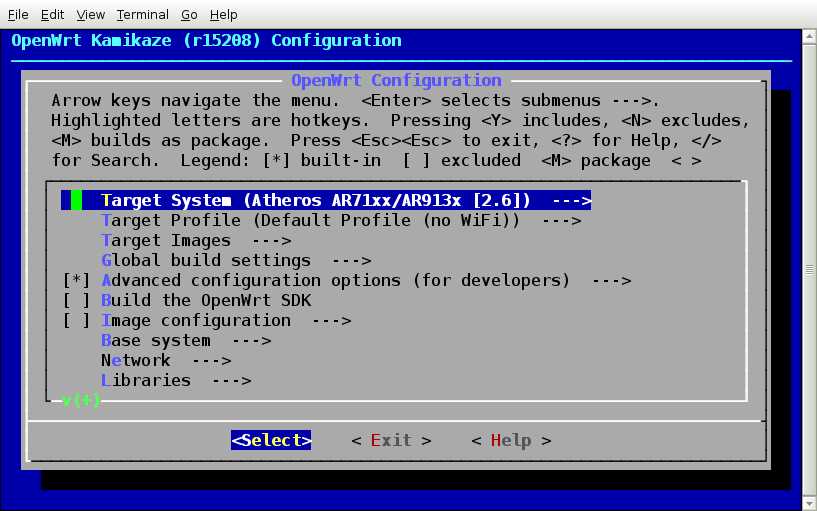Click the green v(+) more-items indicator
Image resolution: width=817 pixels, height=511 pixels.
[x=81, y=400]
